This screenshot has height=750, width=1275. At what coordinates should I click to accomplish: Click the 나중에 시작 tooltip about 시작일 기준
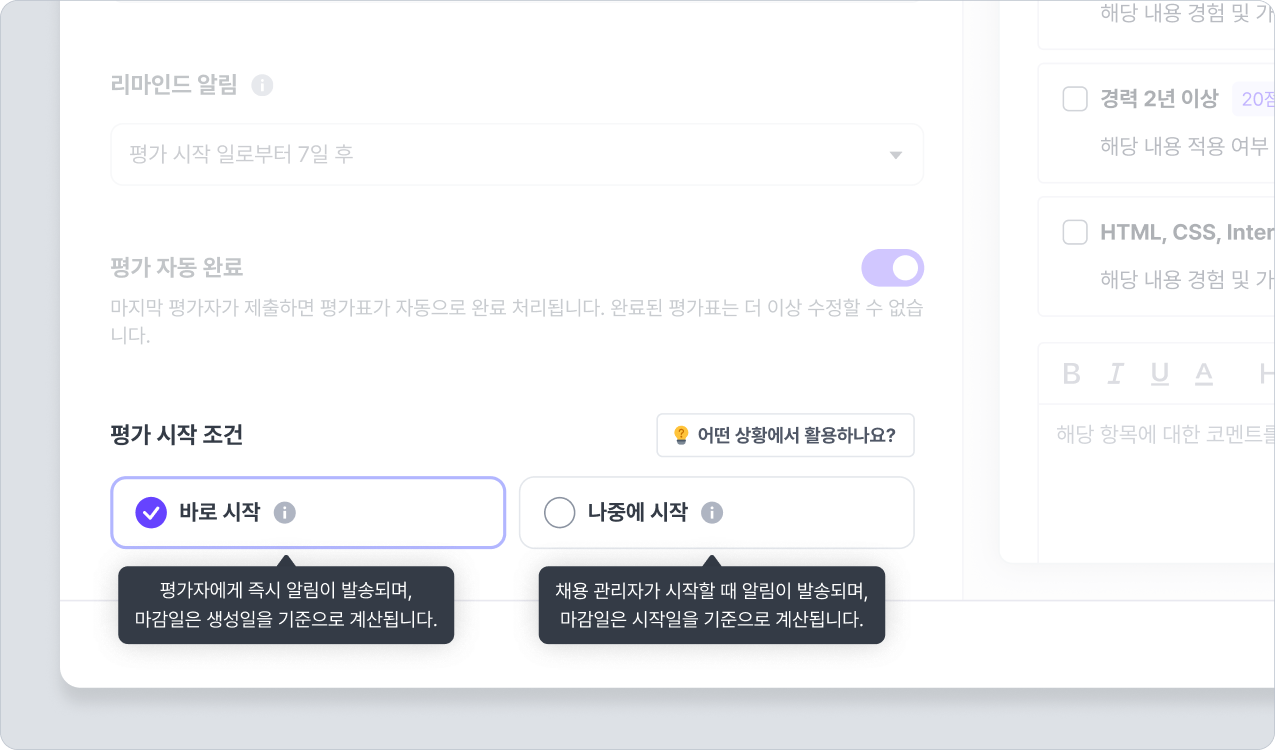(x=711, y=604)
